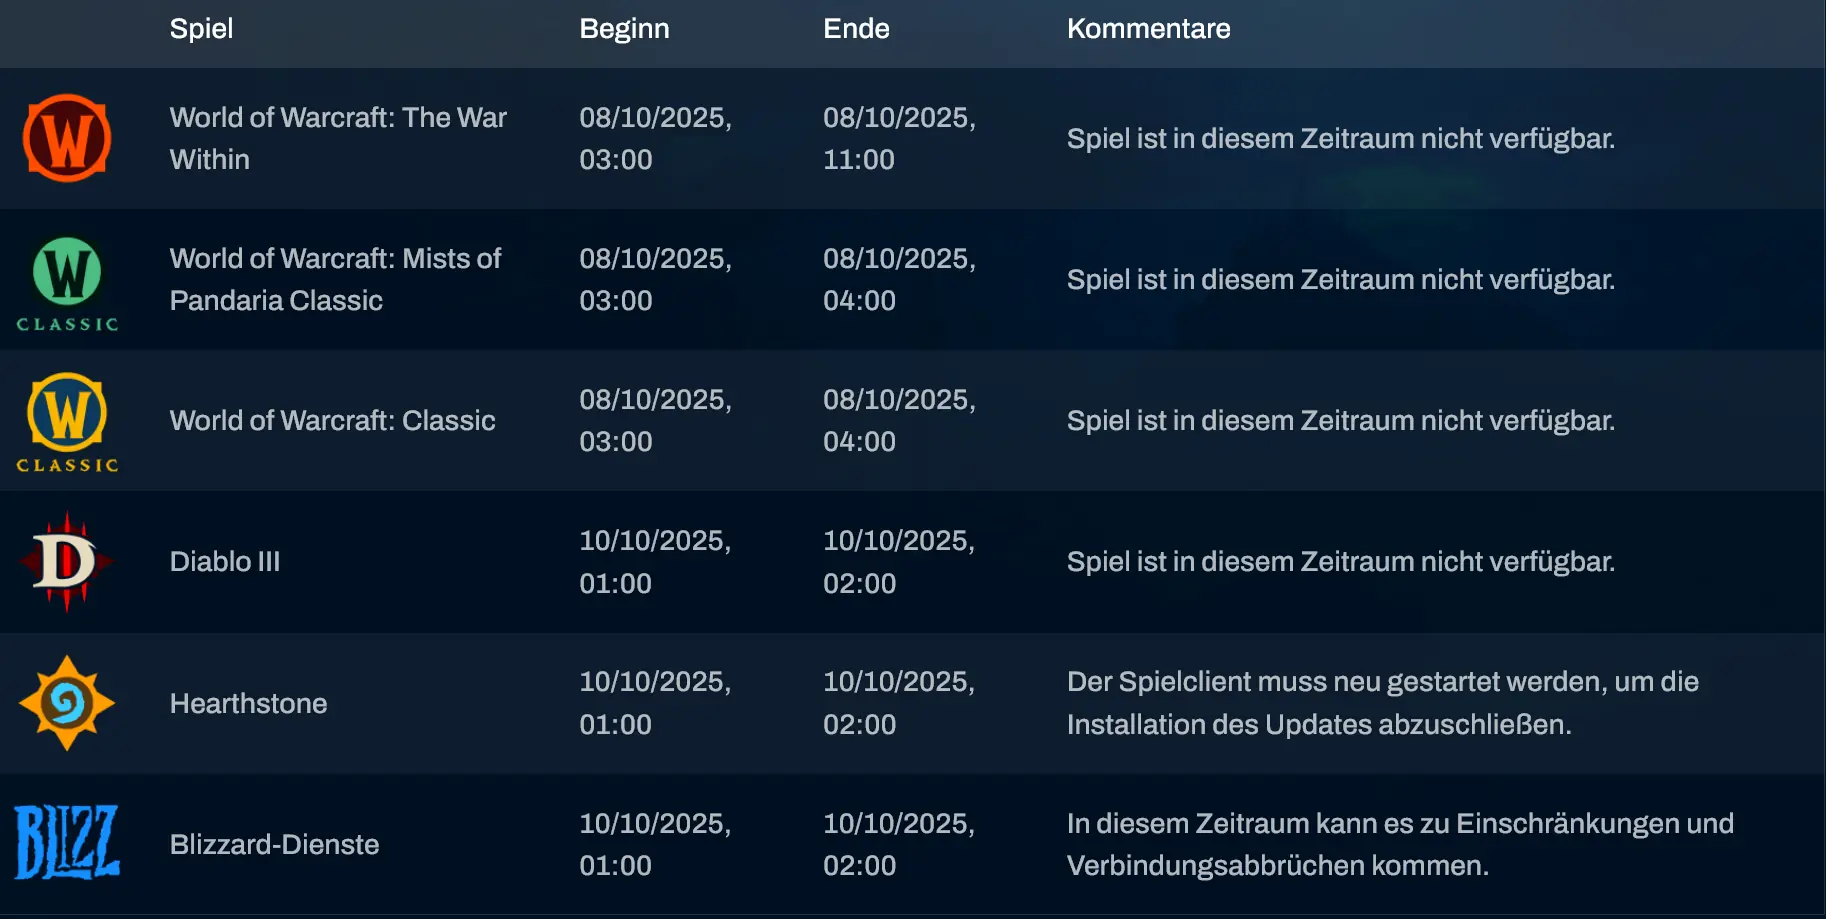
Task: Click the Diablo III start time cell
Action: click(655, 561)
